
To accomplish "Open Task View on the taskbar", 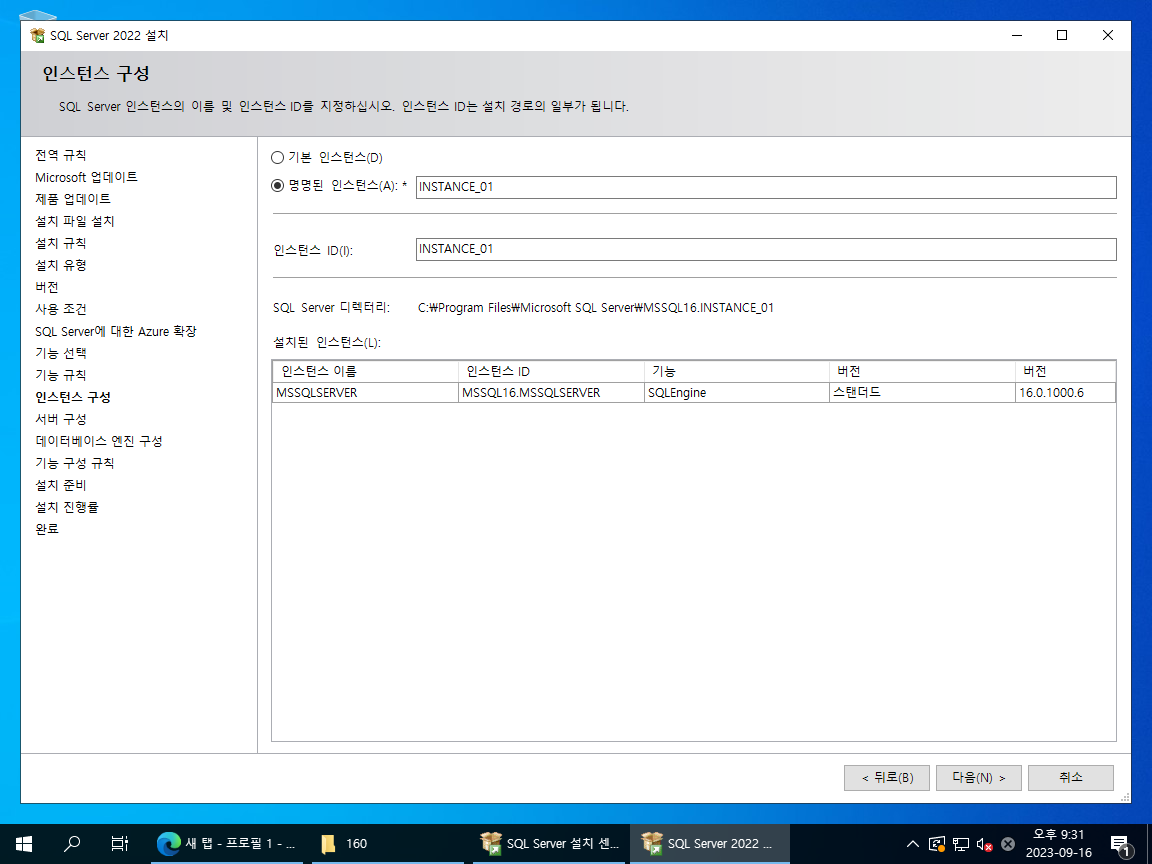I will (119, 843).
